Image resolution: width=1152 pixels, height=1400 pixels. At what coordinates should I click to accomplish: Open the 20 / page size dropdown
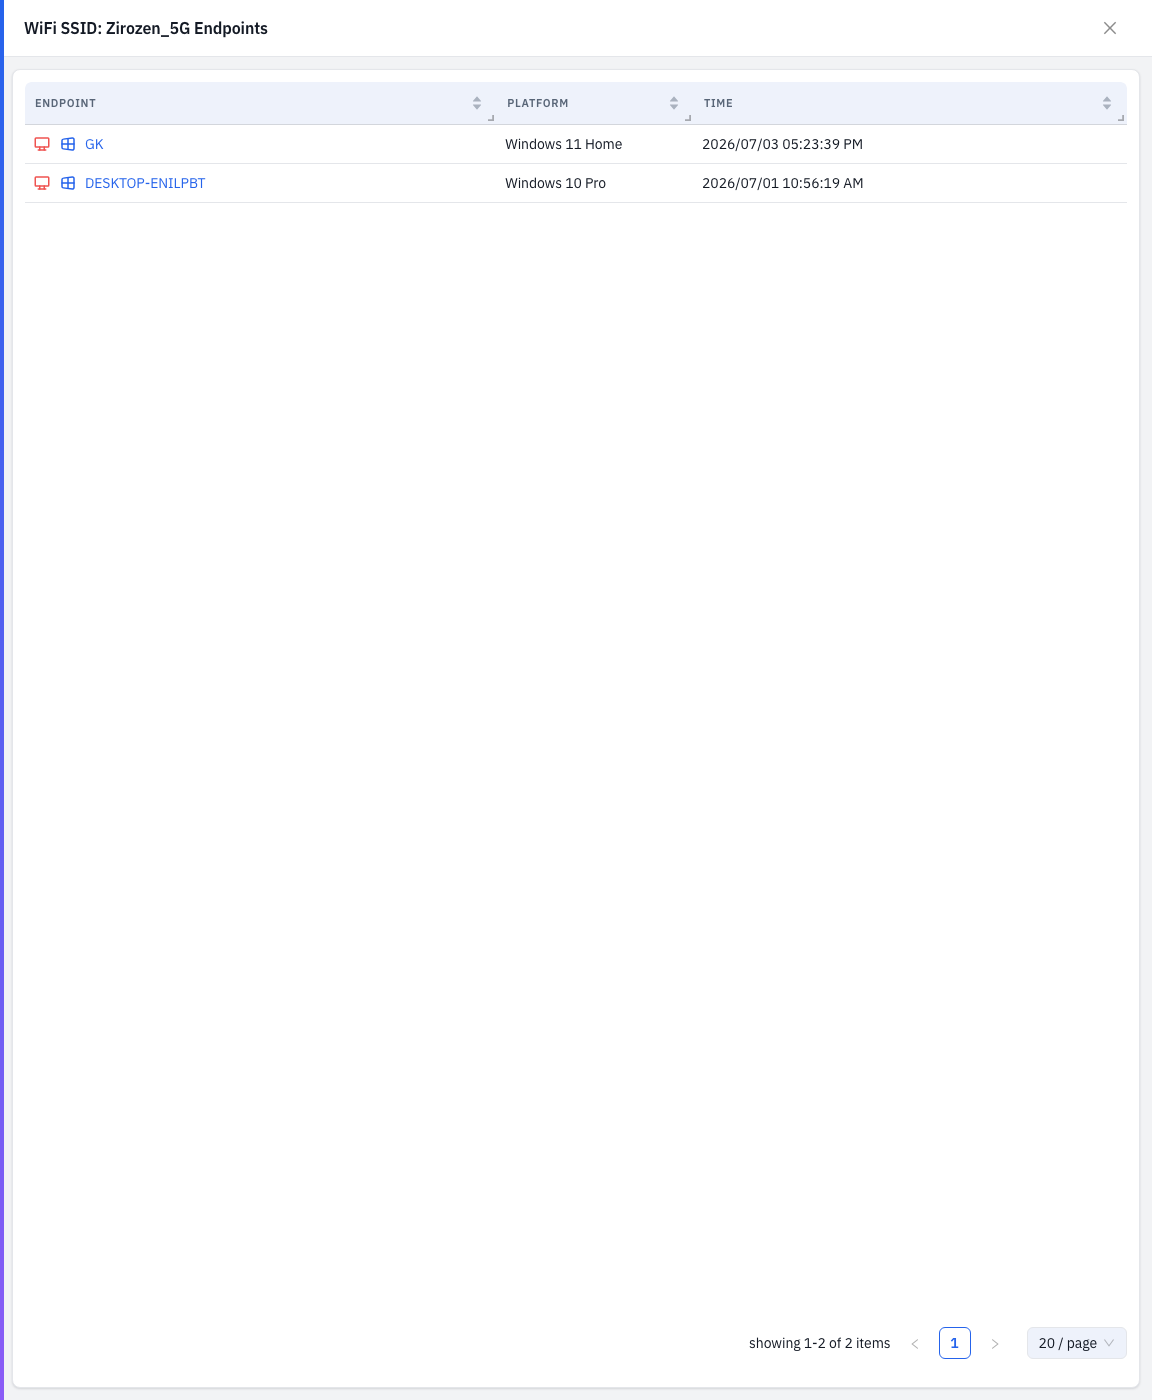[x=1077, y=1343]
